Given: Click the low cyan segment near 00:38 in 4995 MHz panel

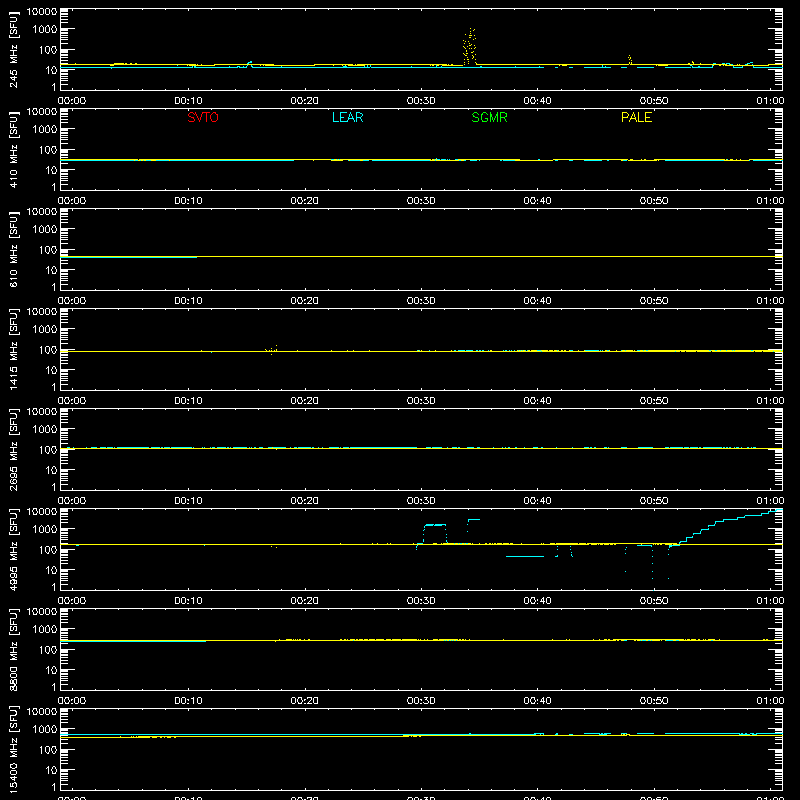Looking at the screenshot, I should point(525,556).
